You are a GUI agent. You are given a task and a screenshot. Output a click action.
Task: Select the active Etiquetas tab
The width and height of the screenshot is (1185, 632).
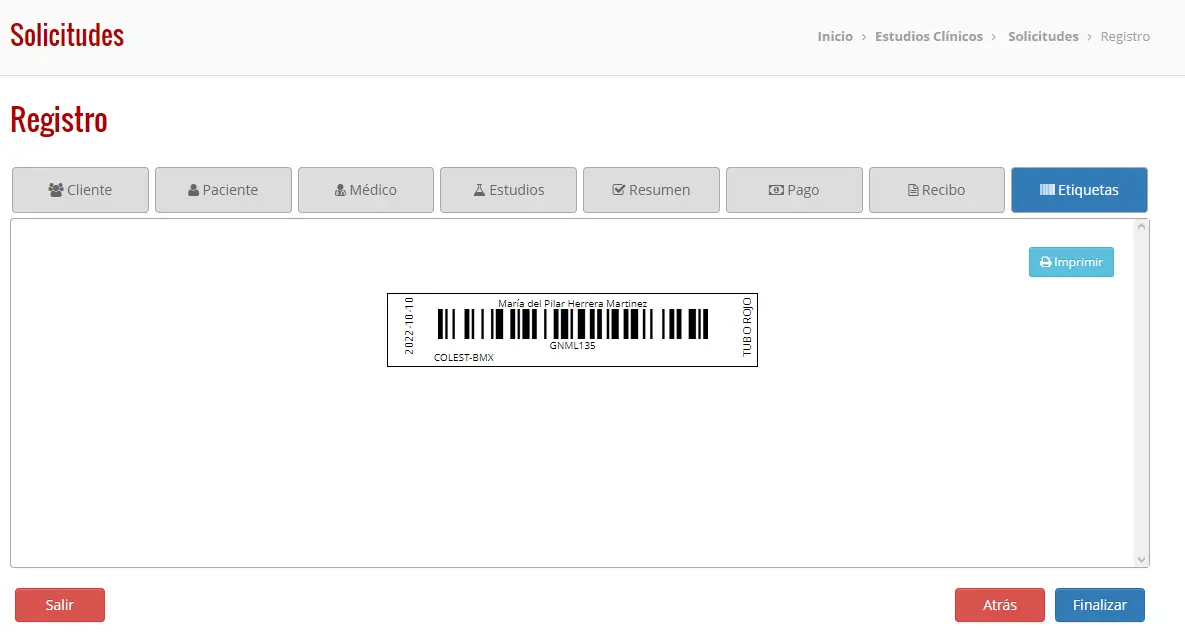point(1079,190)
